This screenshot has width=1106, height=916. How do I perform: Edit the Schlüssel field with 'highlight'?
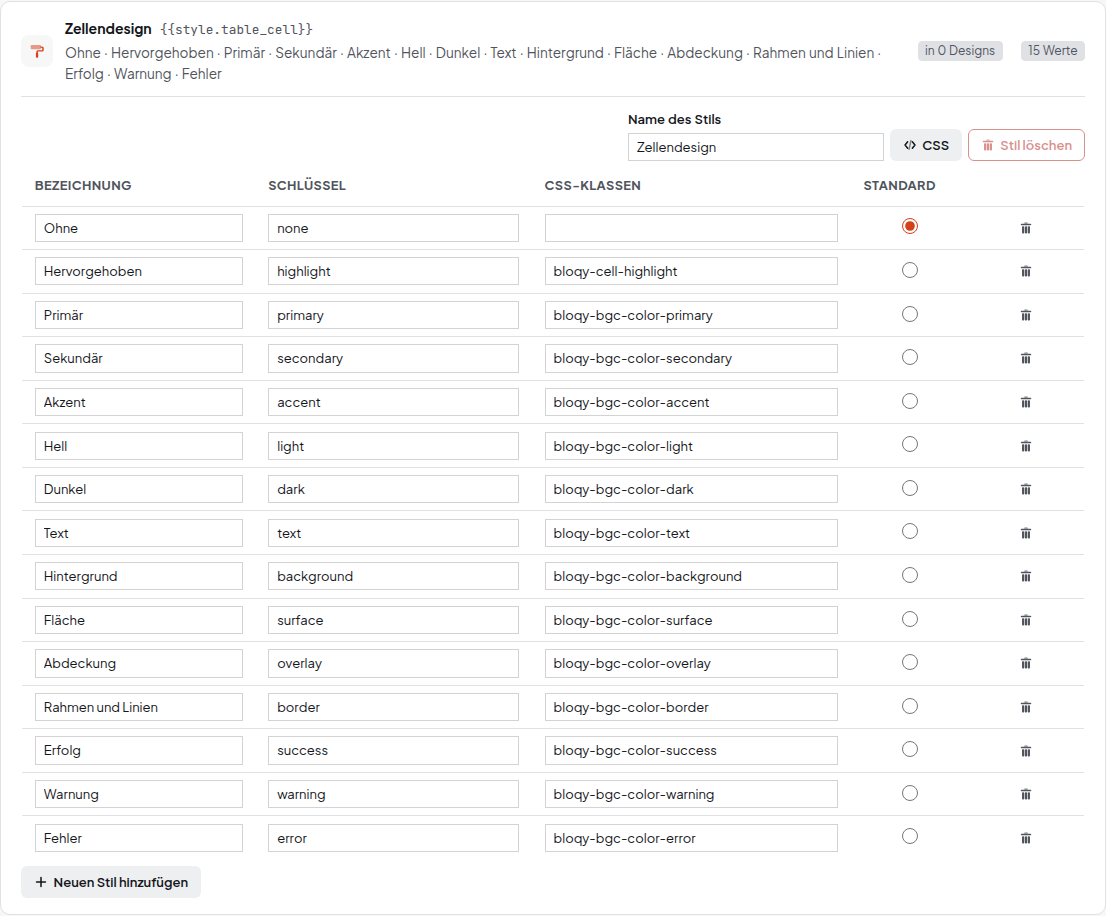pos(394,271)
